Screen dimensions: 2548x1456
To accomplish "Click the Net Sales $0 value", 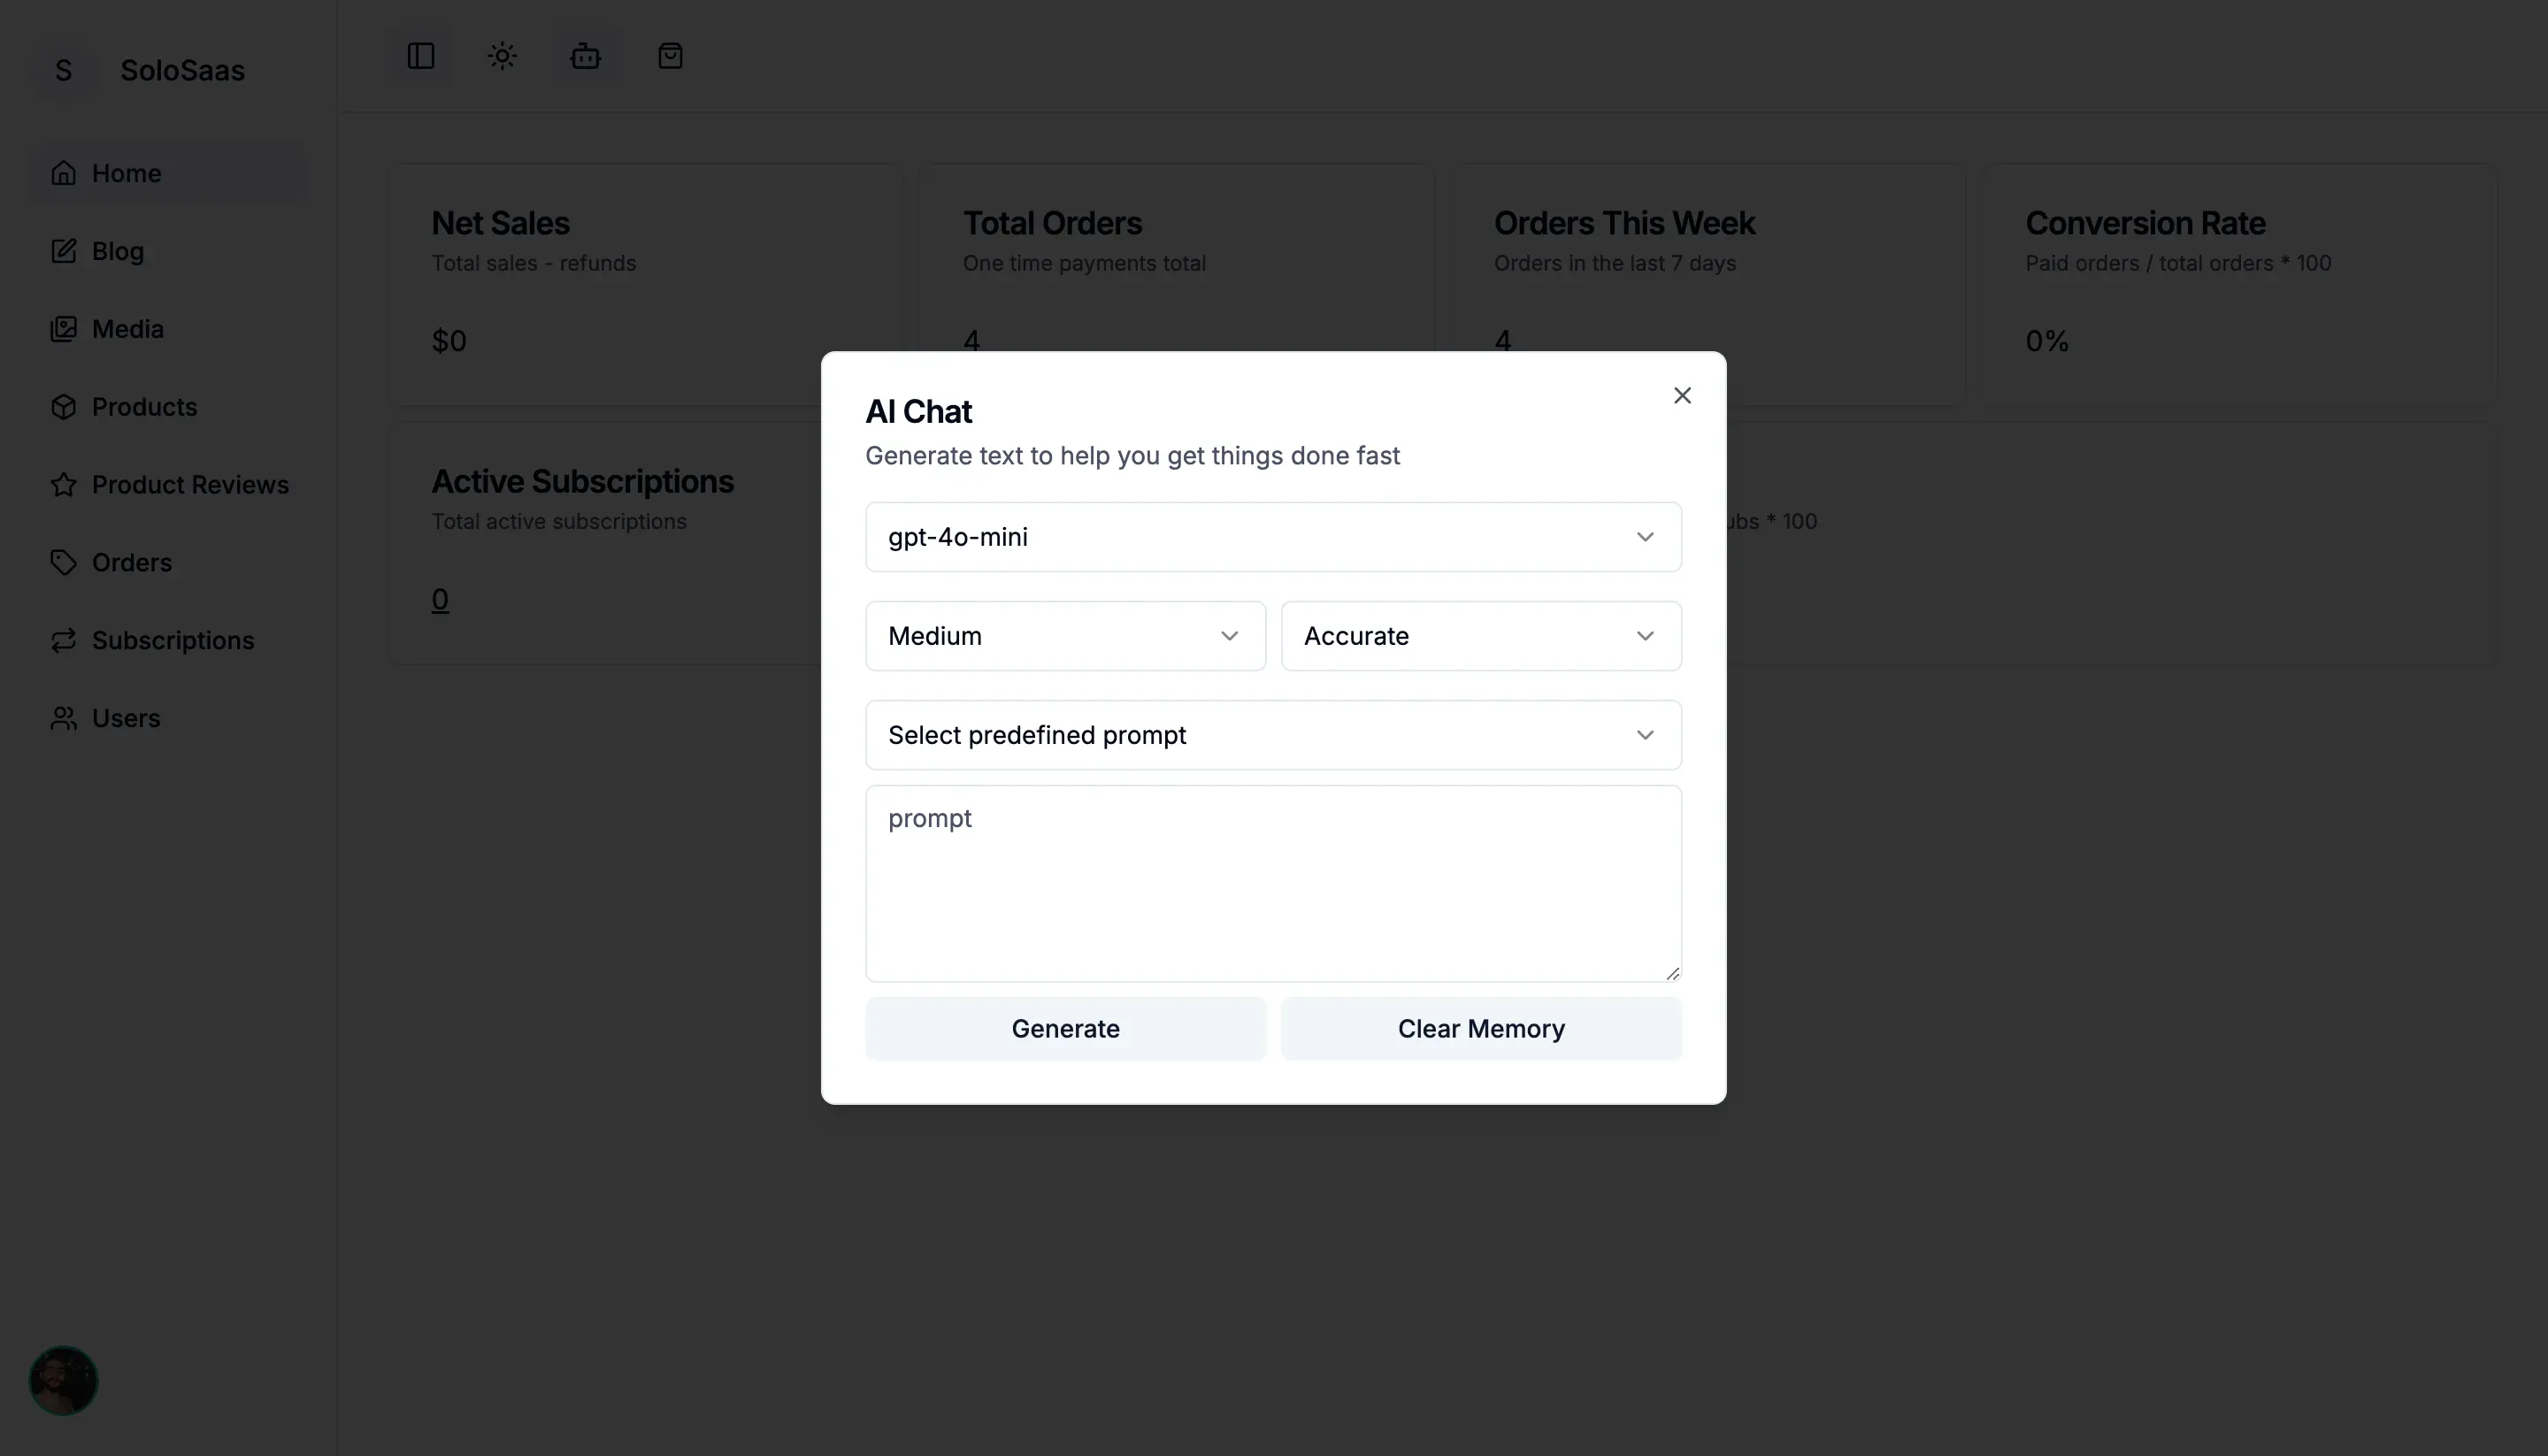I will 449,341.
